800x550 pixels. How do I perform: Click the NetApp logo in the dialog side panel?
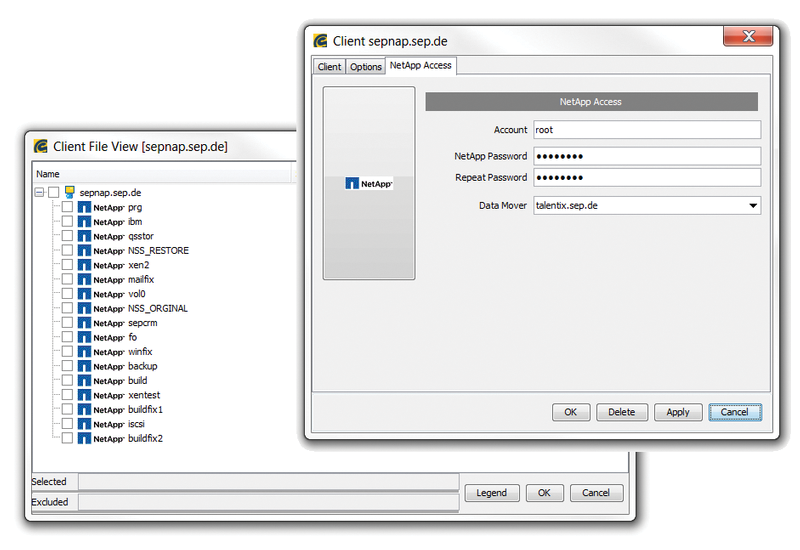[369, 184]
